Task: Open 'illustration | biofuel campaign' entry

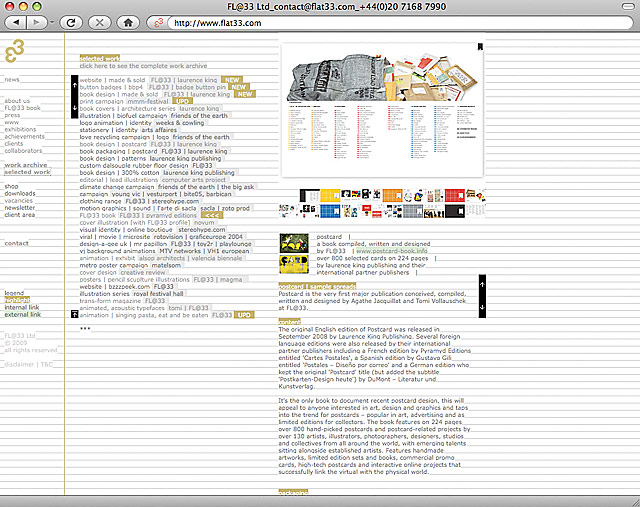Action: pos(153,116)
